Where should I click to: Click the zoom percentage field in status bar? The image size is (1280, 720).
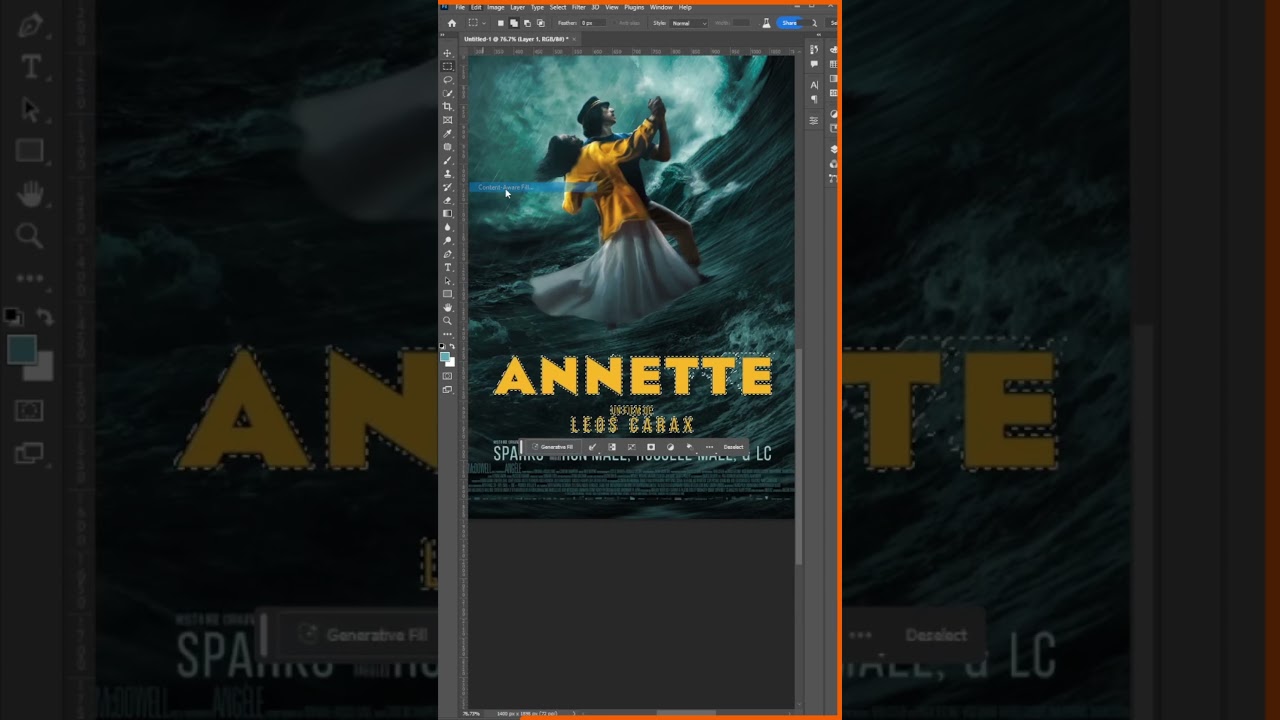pos(469,713)
